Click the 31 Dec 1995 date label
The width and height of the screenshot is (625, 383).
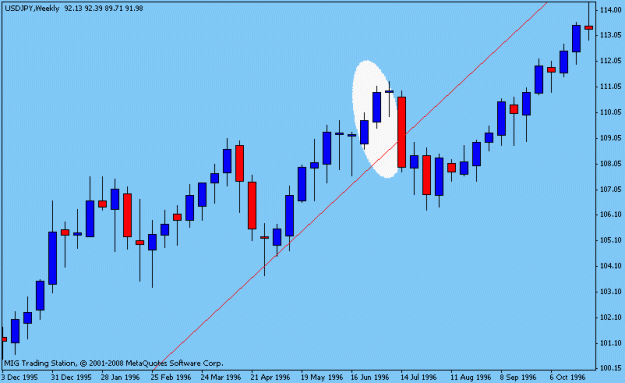(72, 377)
